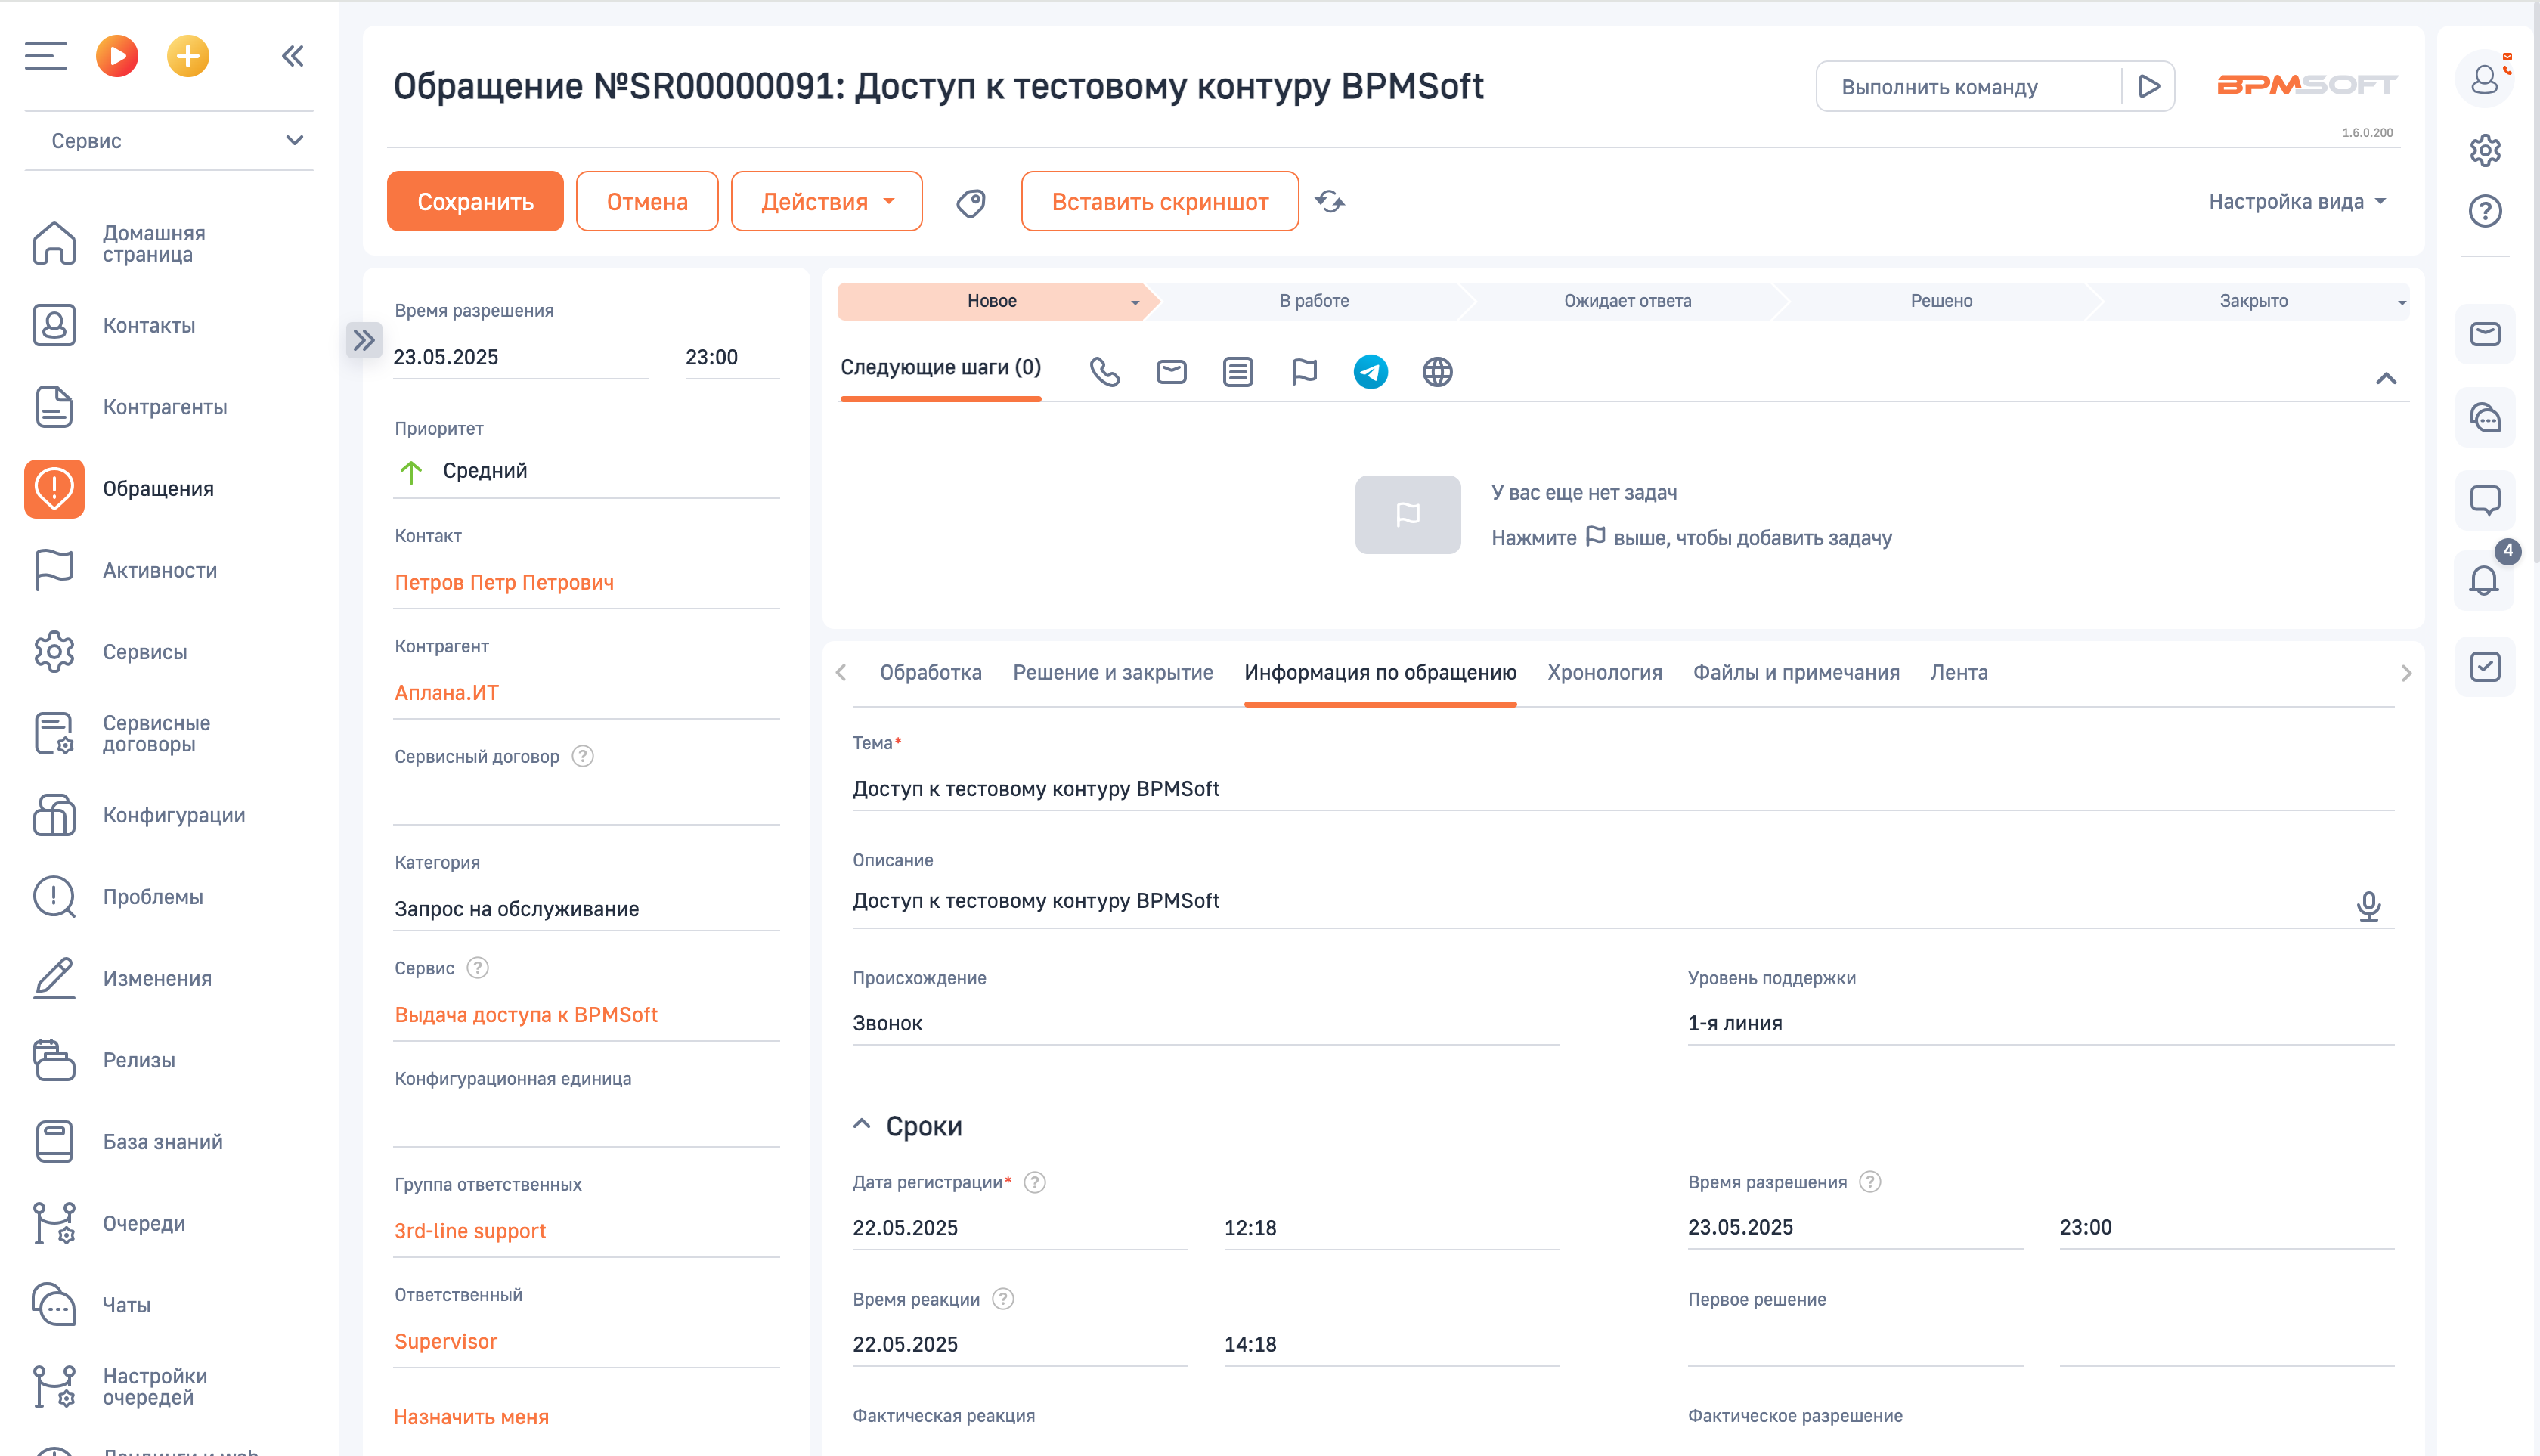The image size is (2540, 1456).
Task: Open the hamburger navigation menu
Action: click(x=46, y=56)
